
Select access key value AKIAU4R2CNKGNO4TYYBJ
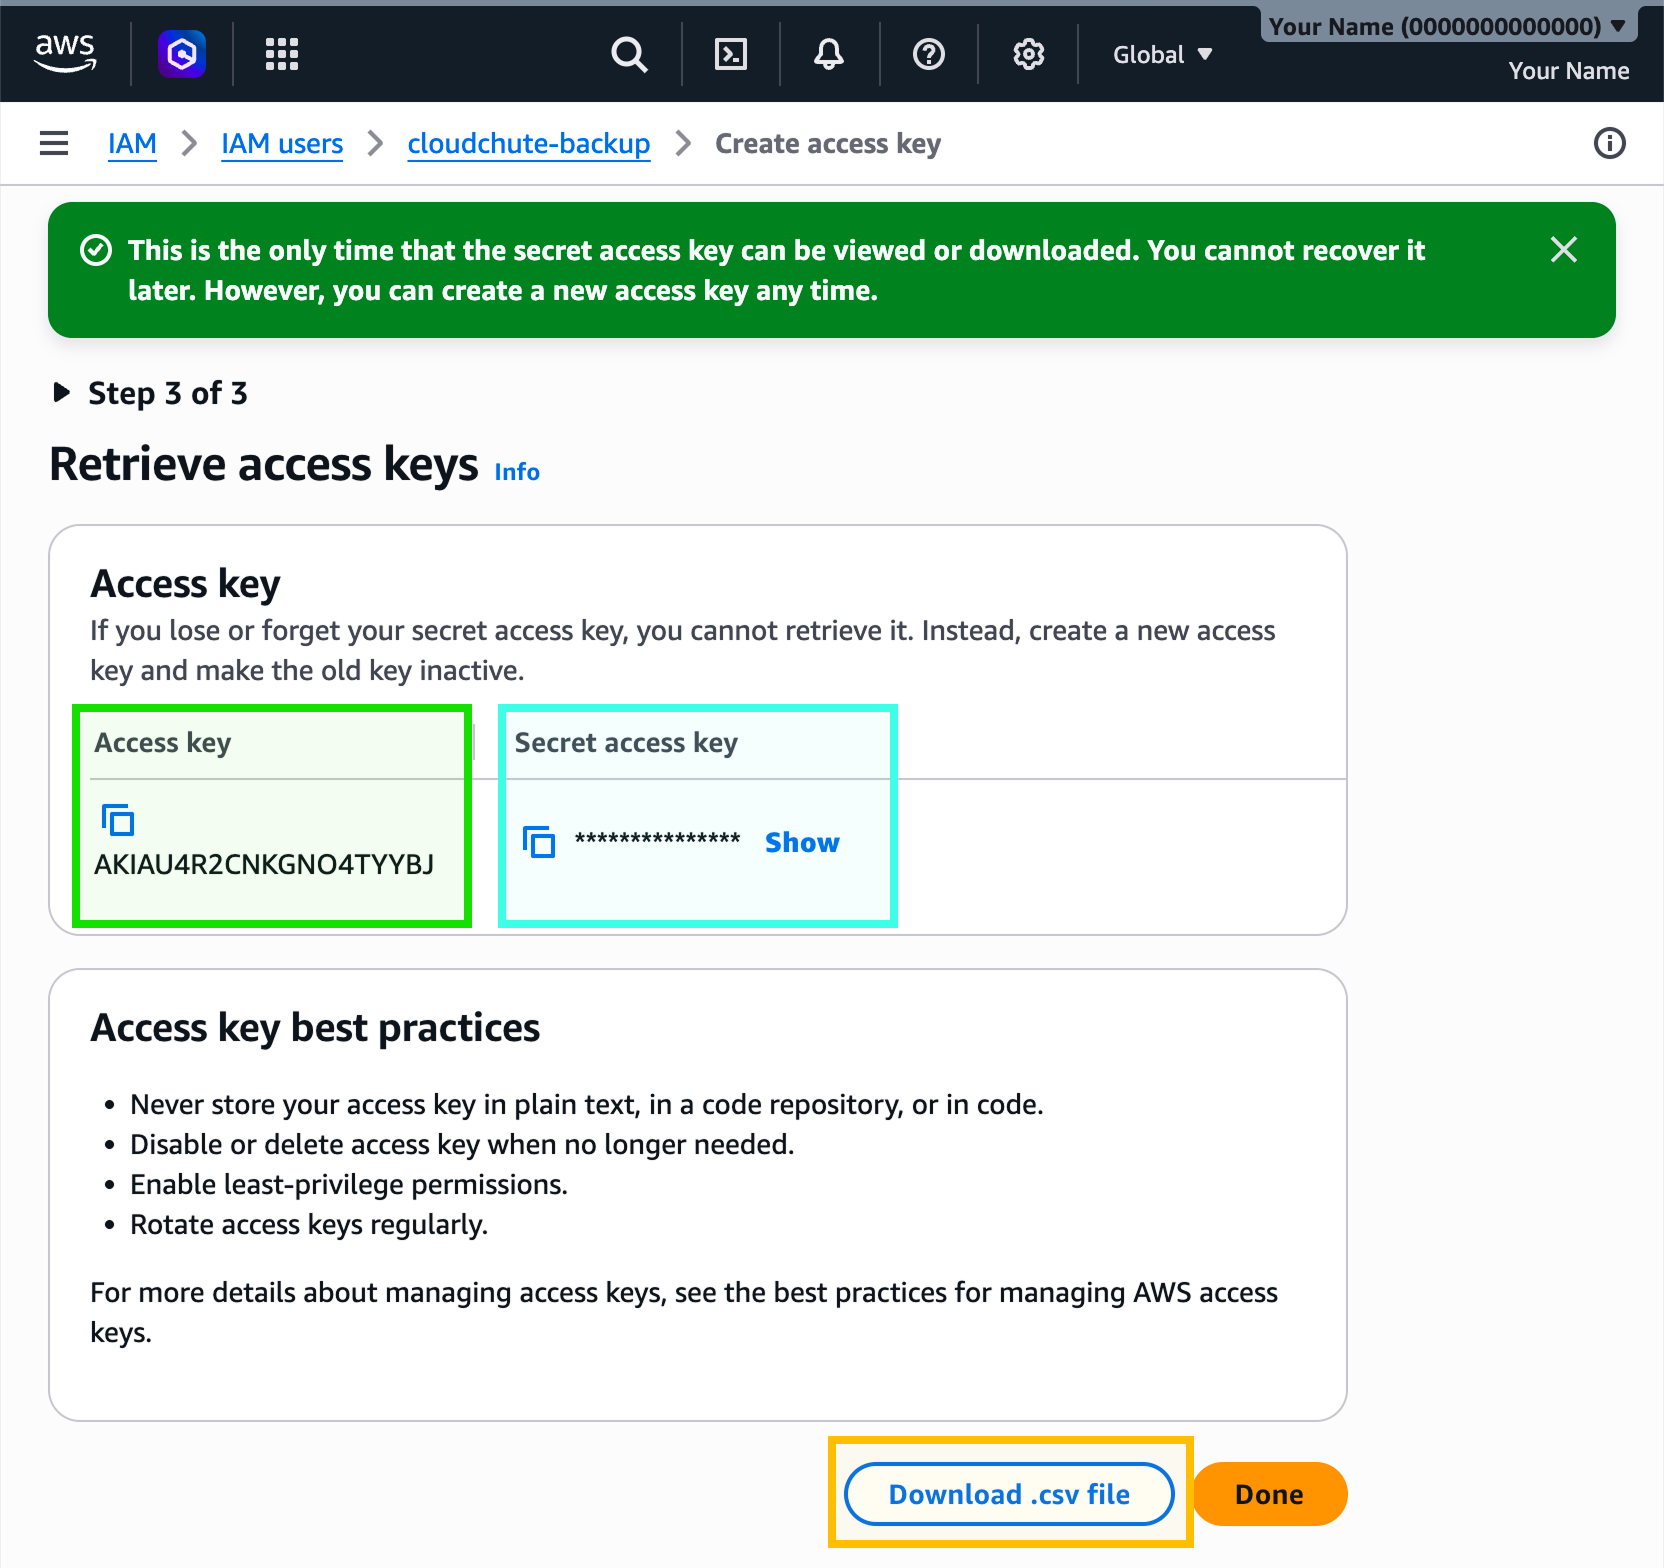point(264,864)
